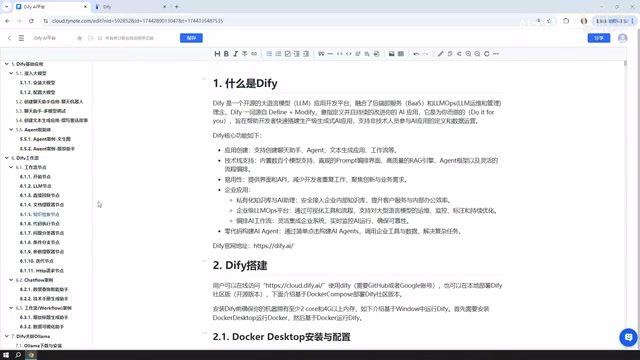Click the blue share button
640x360 pixels.
[x=599, y=38]
